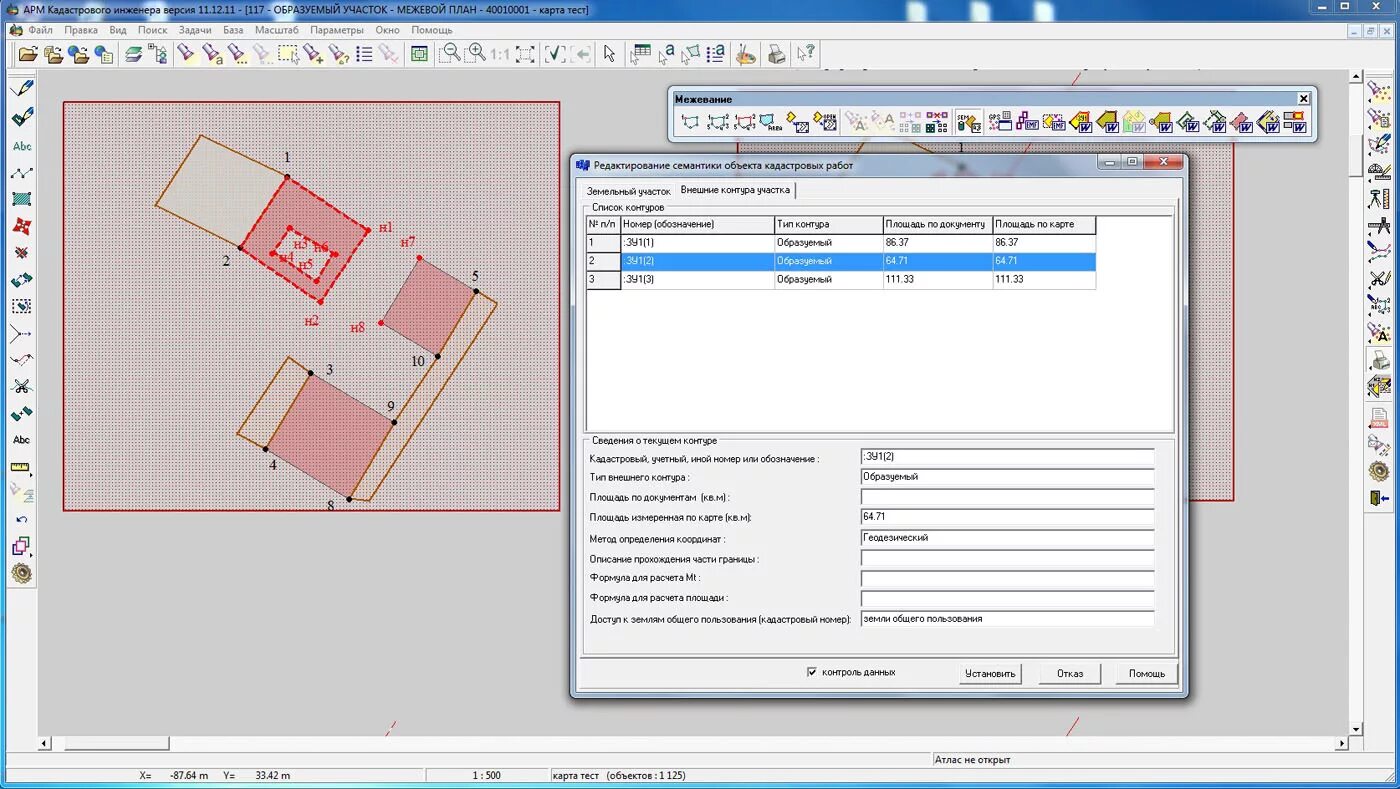
Task: Click the GPS coordinates icon in the Межевание toolbar
Action: (1000, 122)
